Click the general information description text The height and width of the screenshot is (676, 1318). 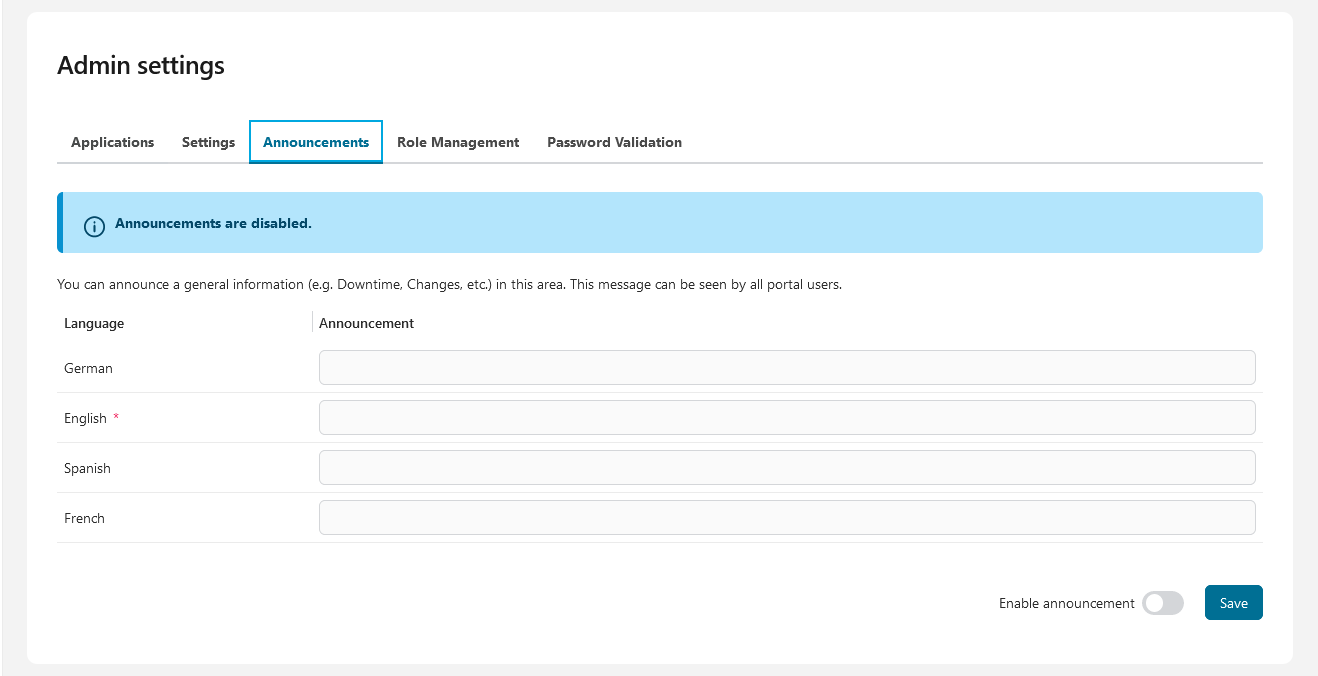pos(449,284)
